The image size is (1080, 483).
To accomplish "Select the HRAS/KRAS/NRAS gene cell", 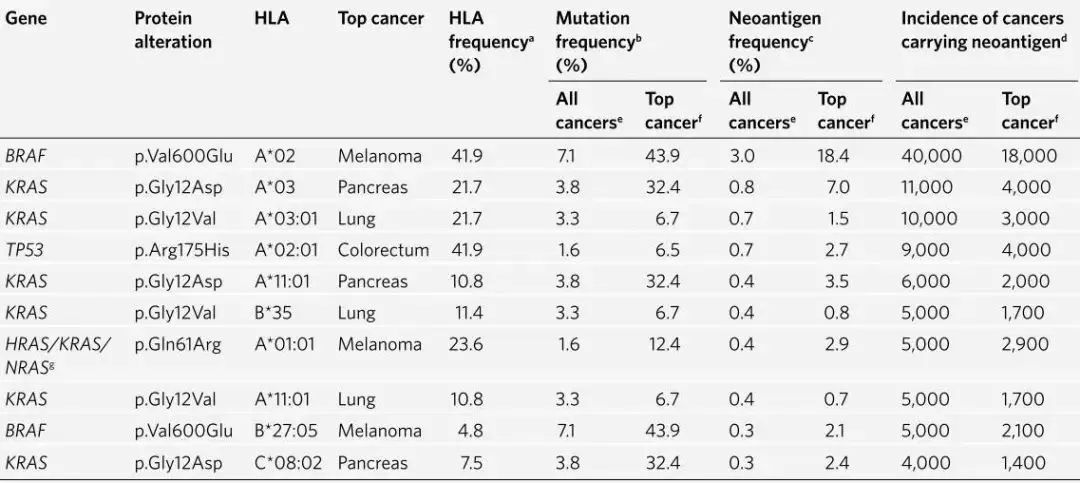I will pyautogui.click(x=58, y=356).
